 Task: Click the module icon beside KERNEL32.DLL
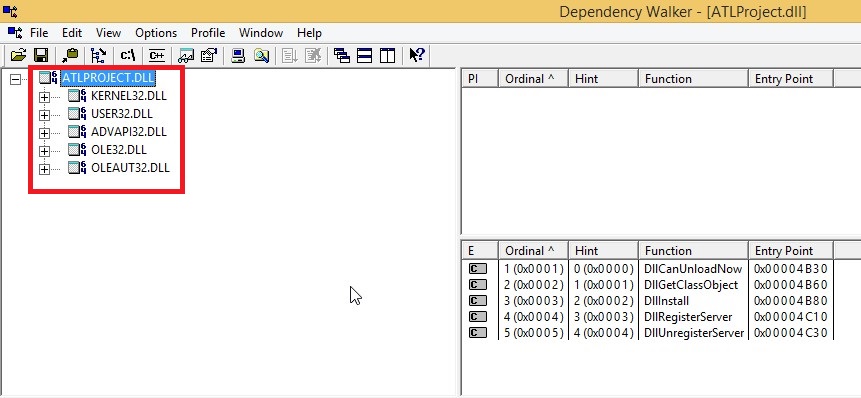77,96
